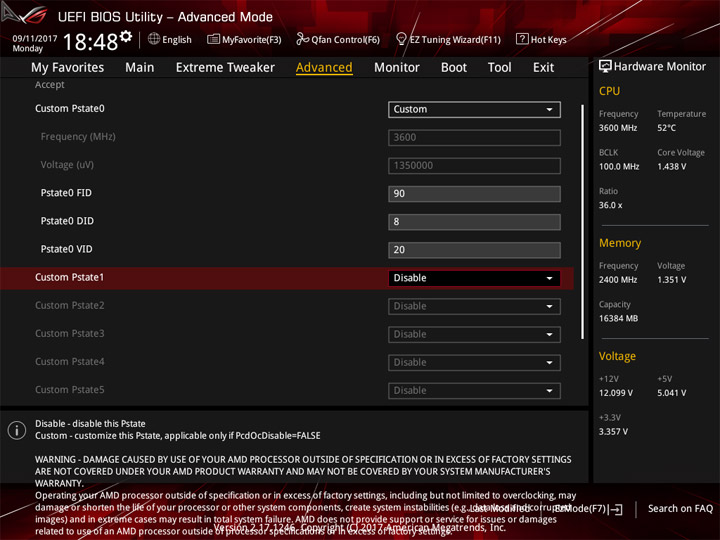Open the Custom Pstate5 dropdown
The image size is (720, 540).
(474, 391)
